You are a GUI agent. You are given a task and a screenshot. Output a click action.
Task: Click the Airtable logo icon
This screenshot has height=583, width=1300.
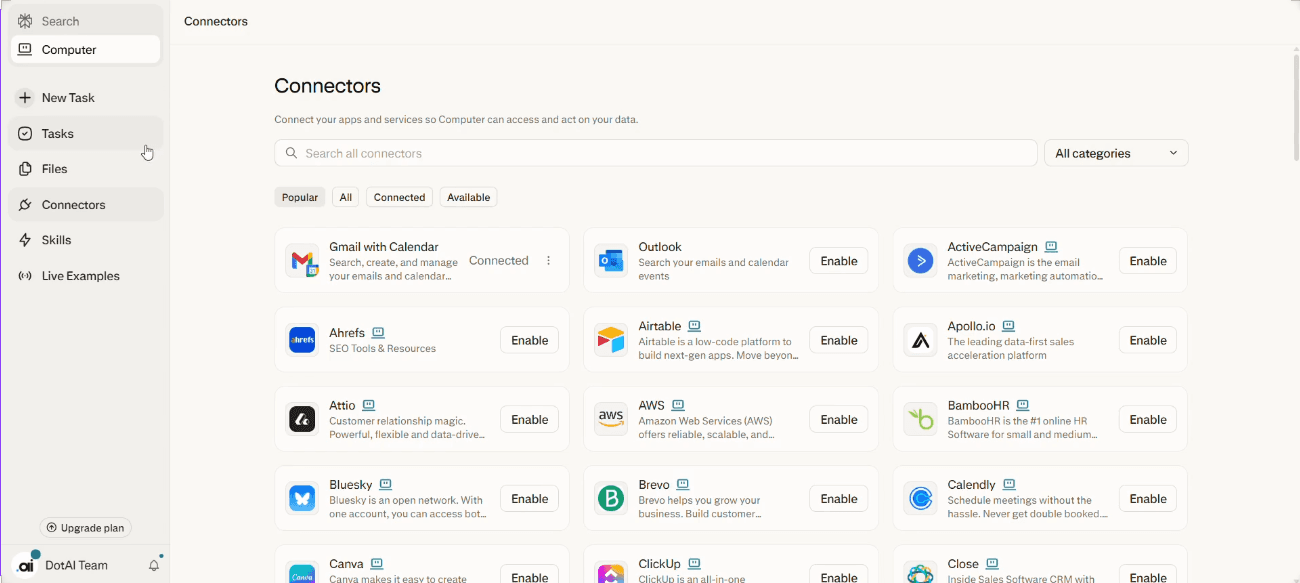(x=611, y=340)
